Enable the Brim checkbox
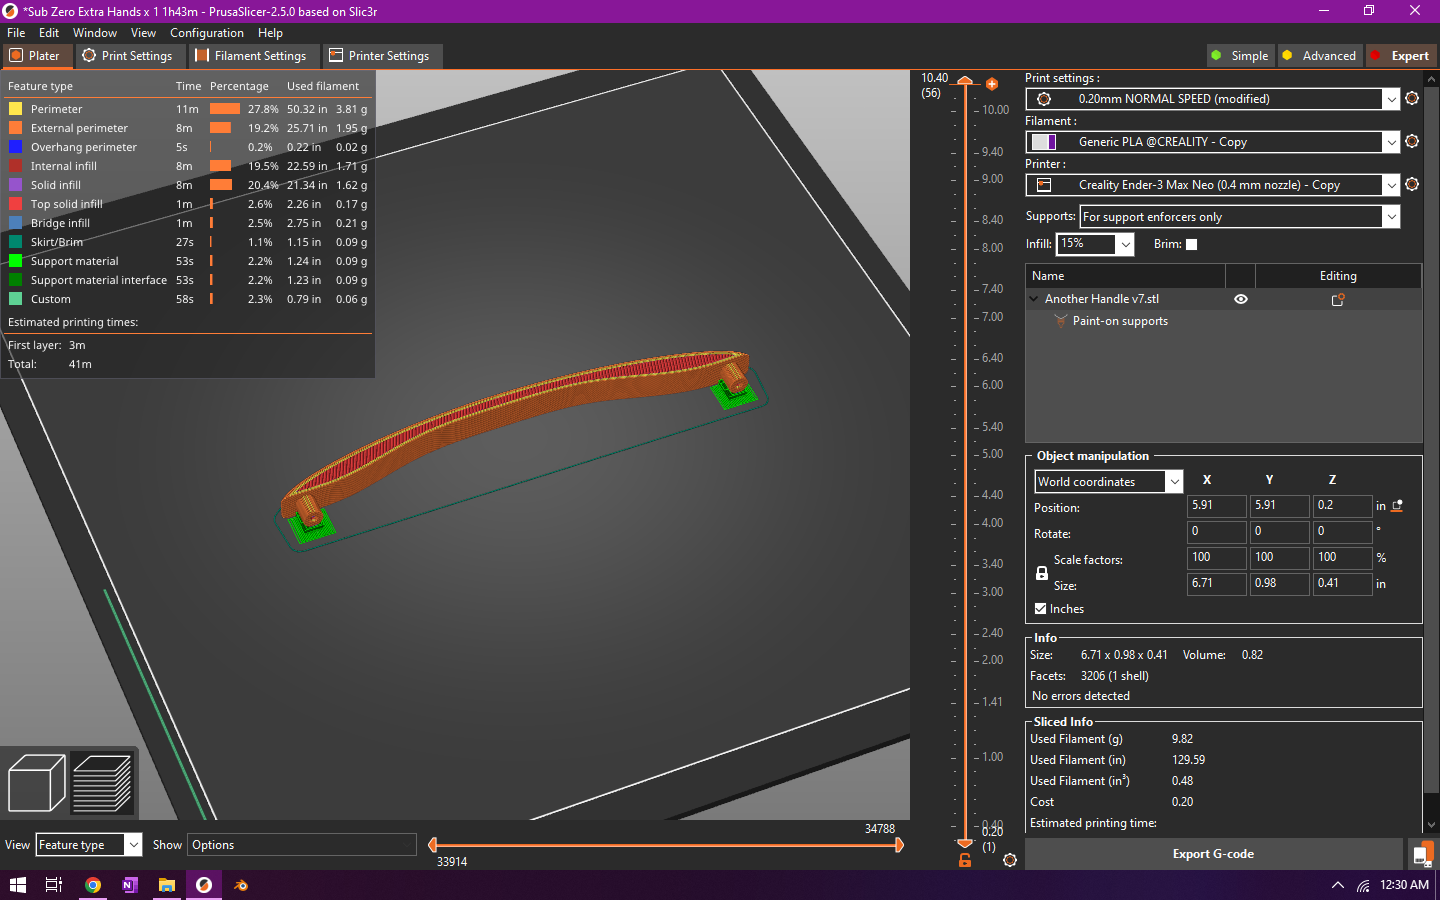Viewport: 1440px width, 900px height. [1191, 244]
